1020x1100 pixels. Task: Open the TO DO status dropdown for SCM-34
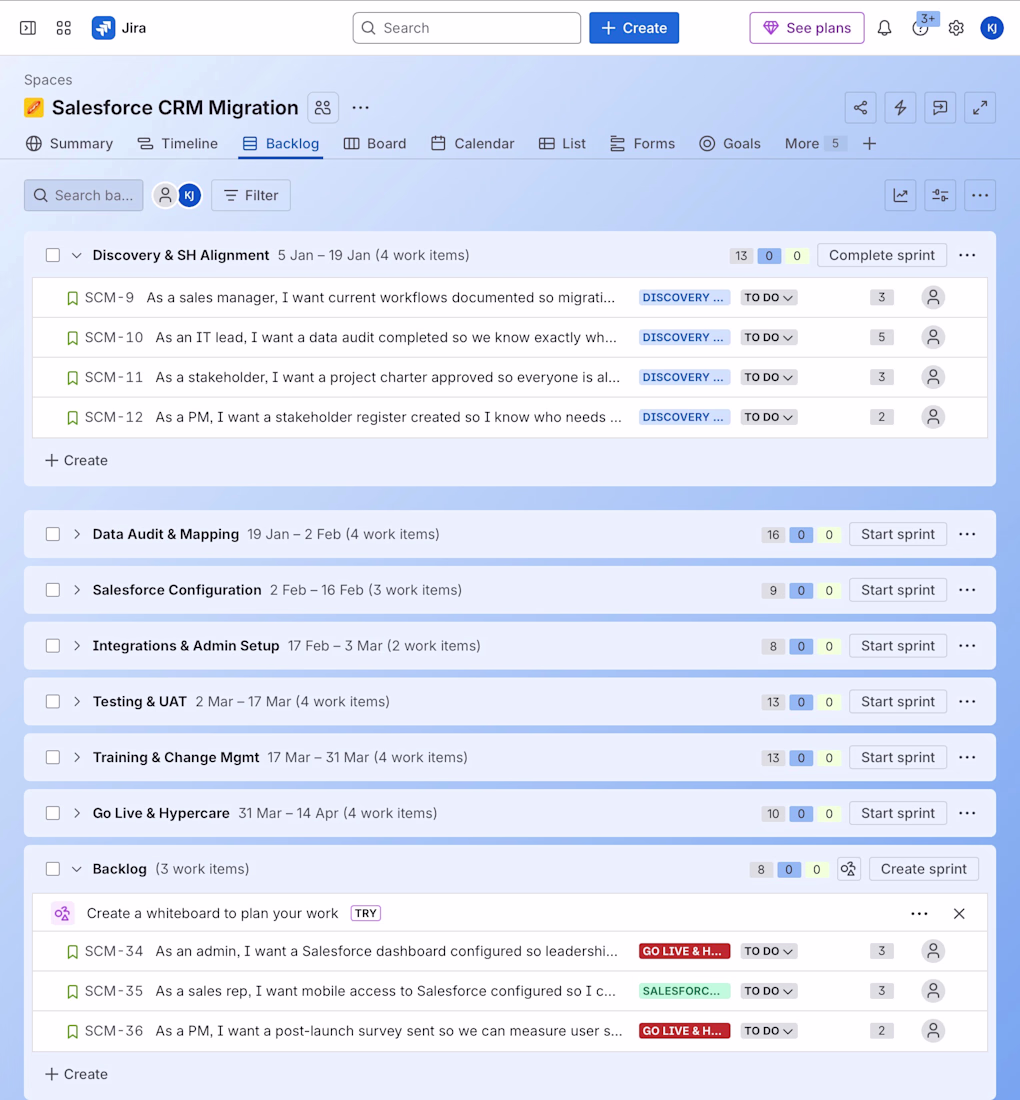click(x=769, y=951)
